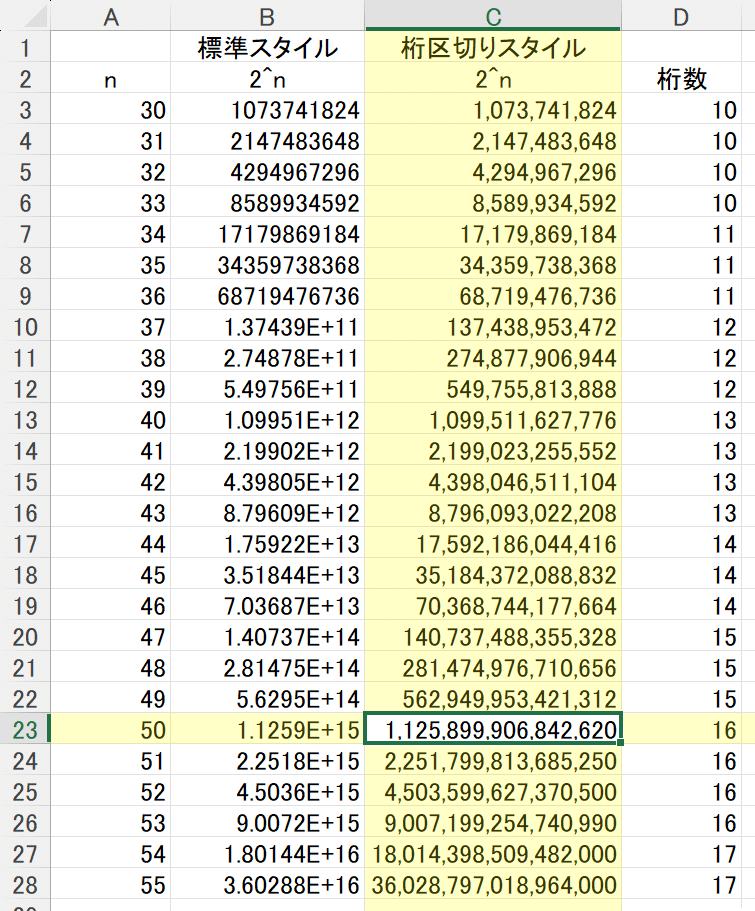This screenshot has width=755, height=911.
Task: Click the n value 33 cell
Action: [x=110, y=203]
